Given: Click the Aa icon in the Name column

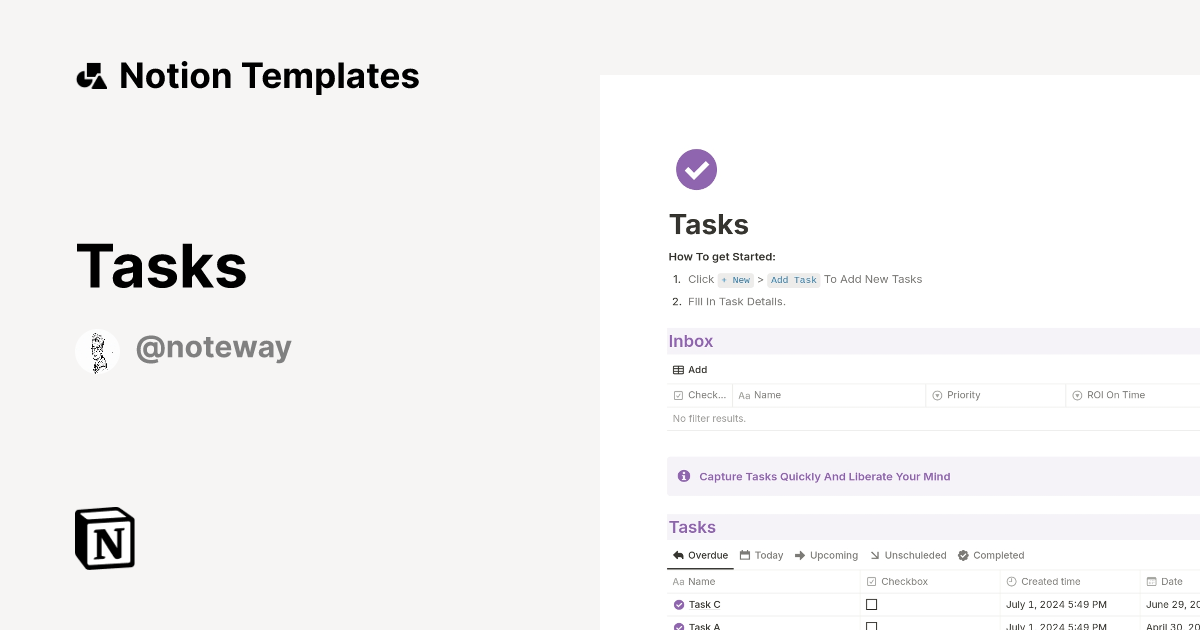Looking at the screenshot, I should [745, 395].
